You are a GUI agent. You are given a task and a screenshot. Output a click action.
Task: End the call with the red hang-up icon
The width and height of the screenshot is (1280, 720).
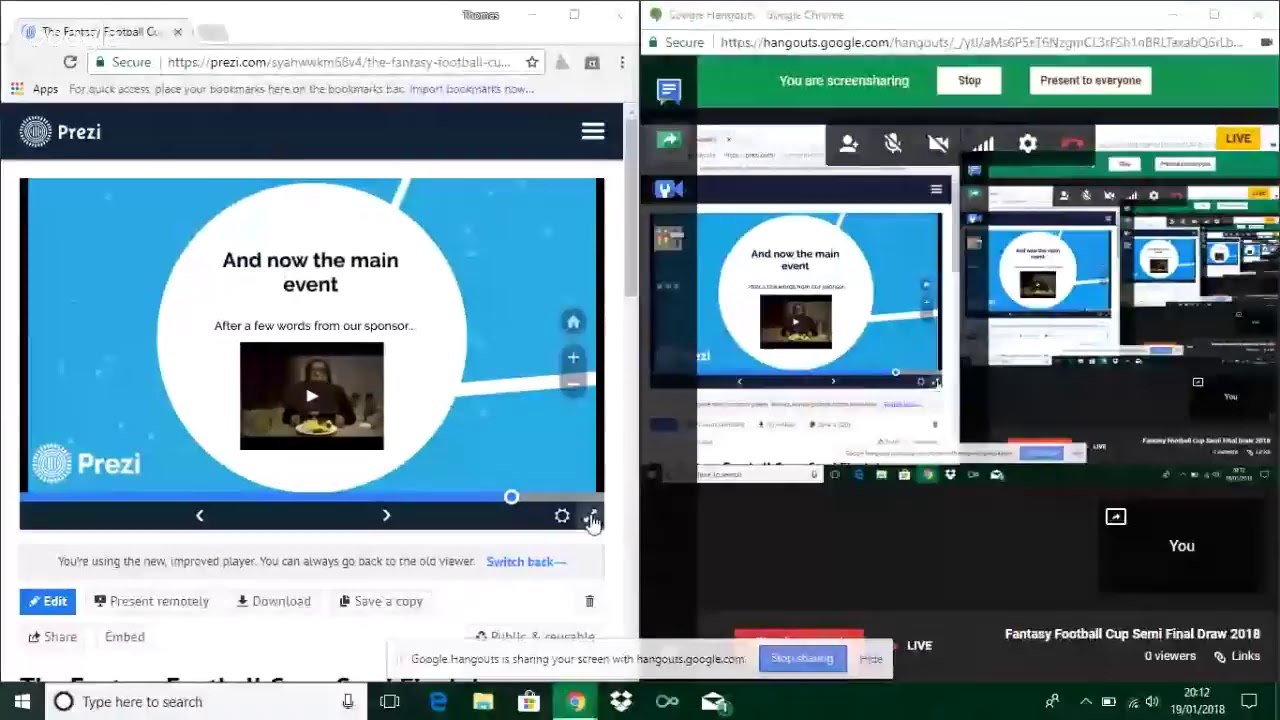pos(1072,144)
